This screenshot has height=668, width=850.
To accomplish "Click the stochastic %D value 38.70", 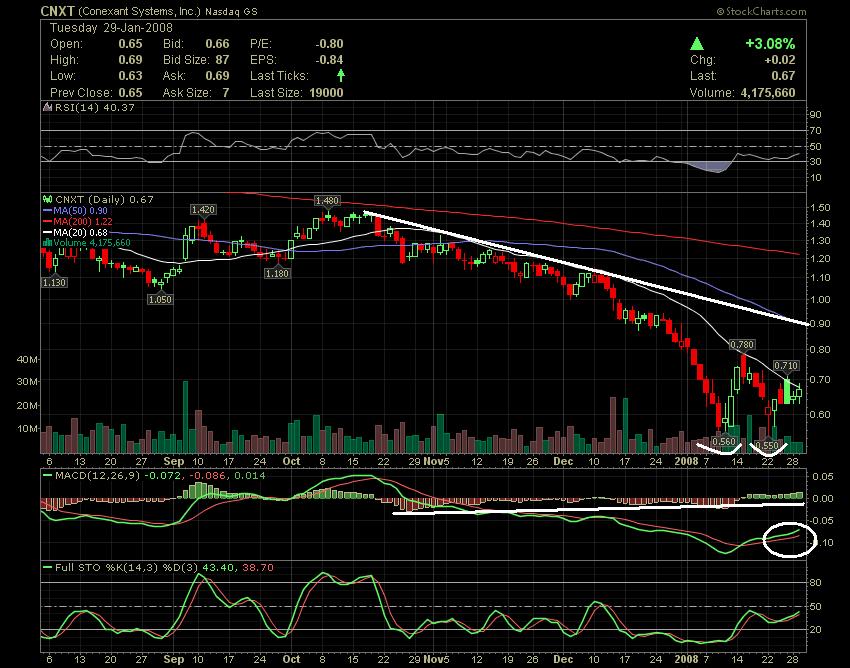I will (x=257, y=568).
